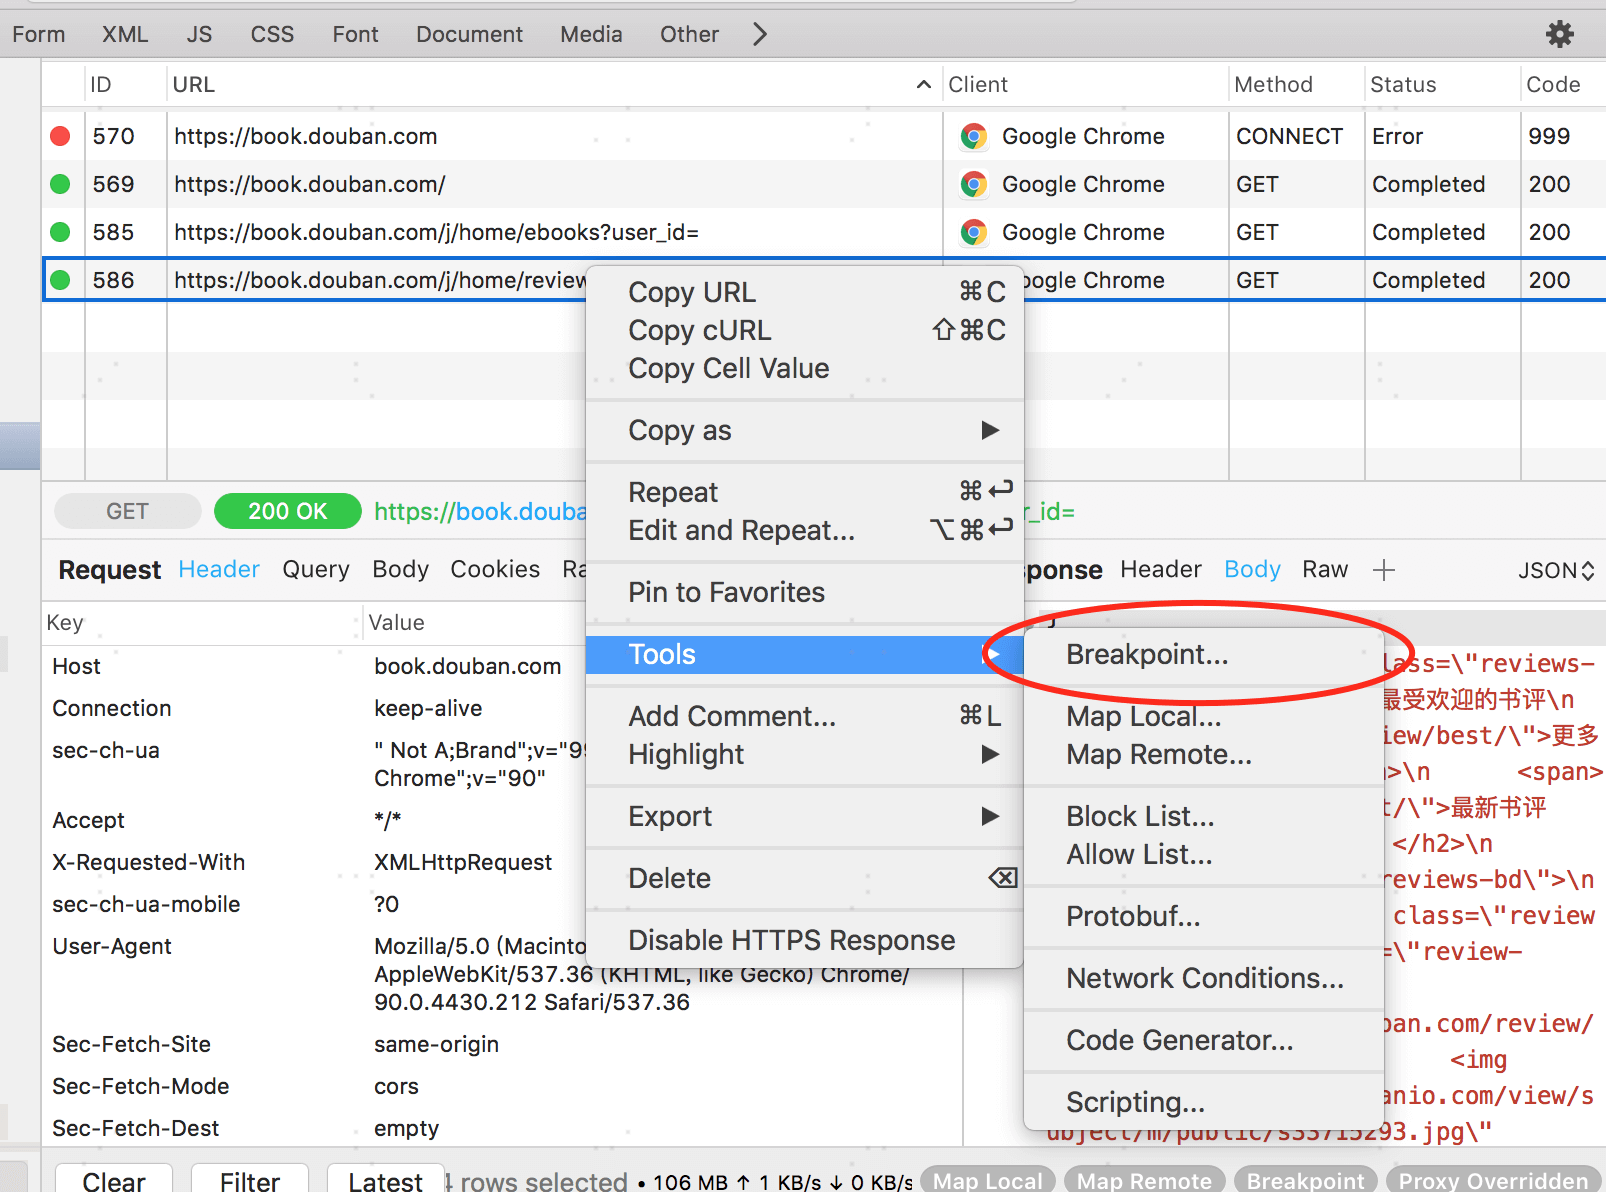
Task: Select Disable HTTPS Response
Action: click(804, 940)
